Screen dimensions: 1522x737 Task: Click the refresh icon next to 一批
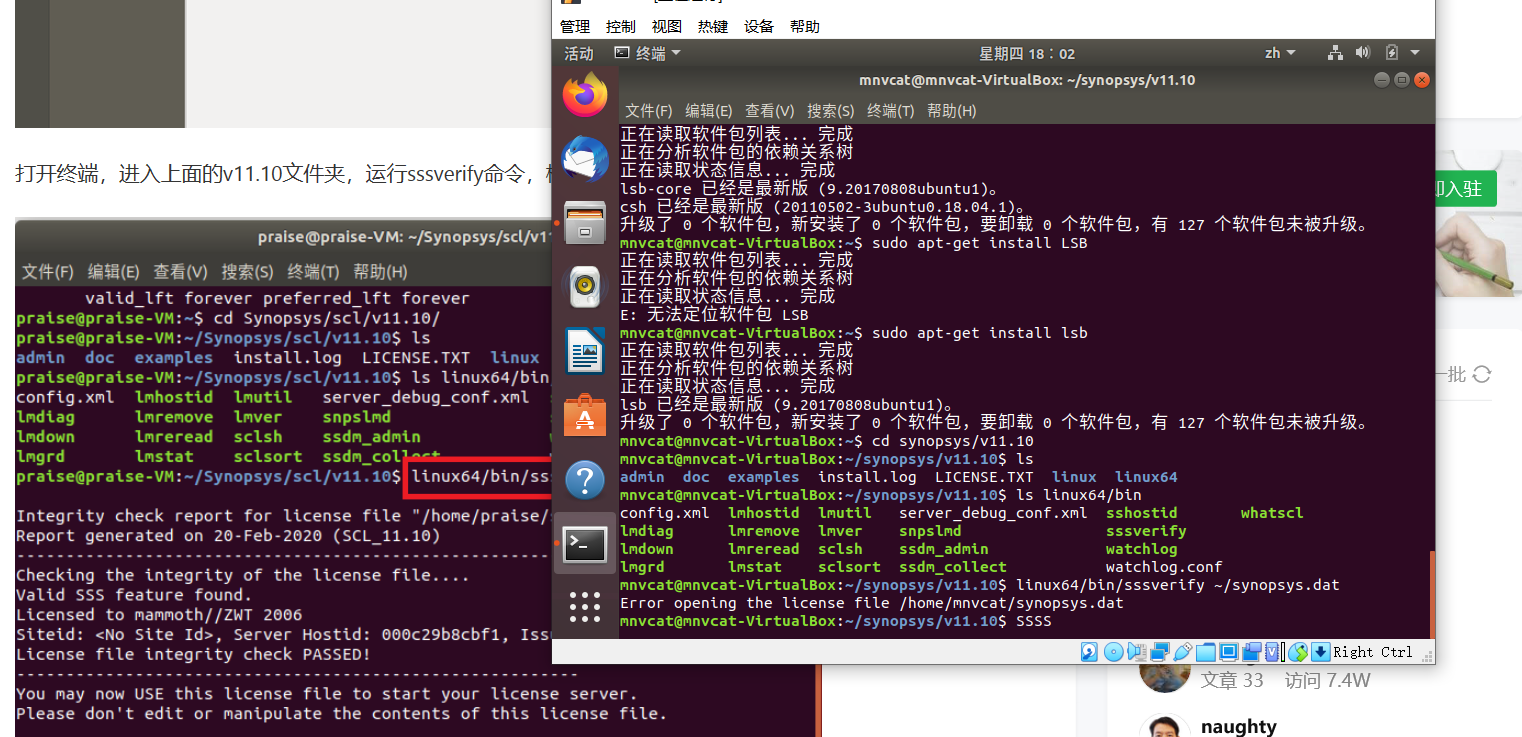1482,374
